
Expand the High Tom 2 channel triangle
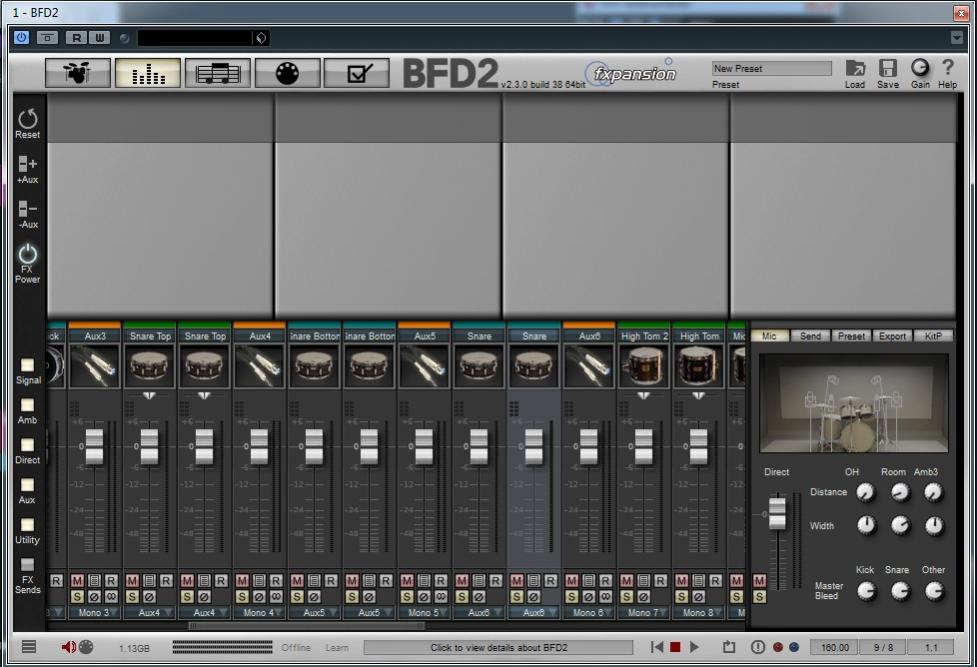coord(643,396)
